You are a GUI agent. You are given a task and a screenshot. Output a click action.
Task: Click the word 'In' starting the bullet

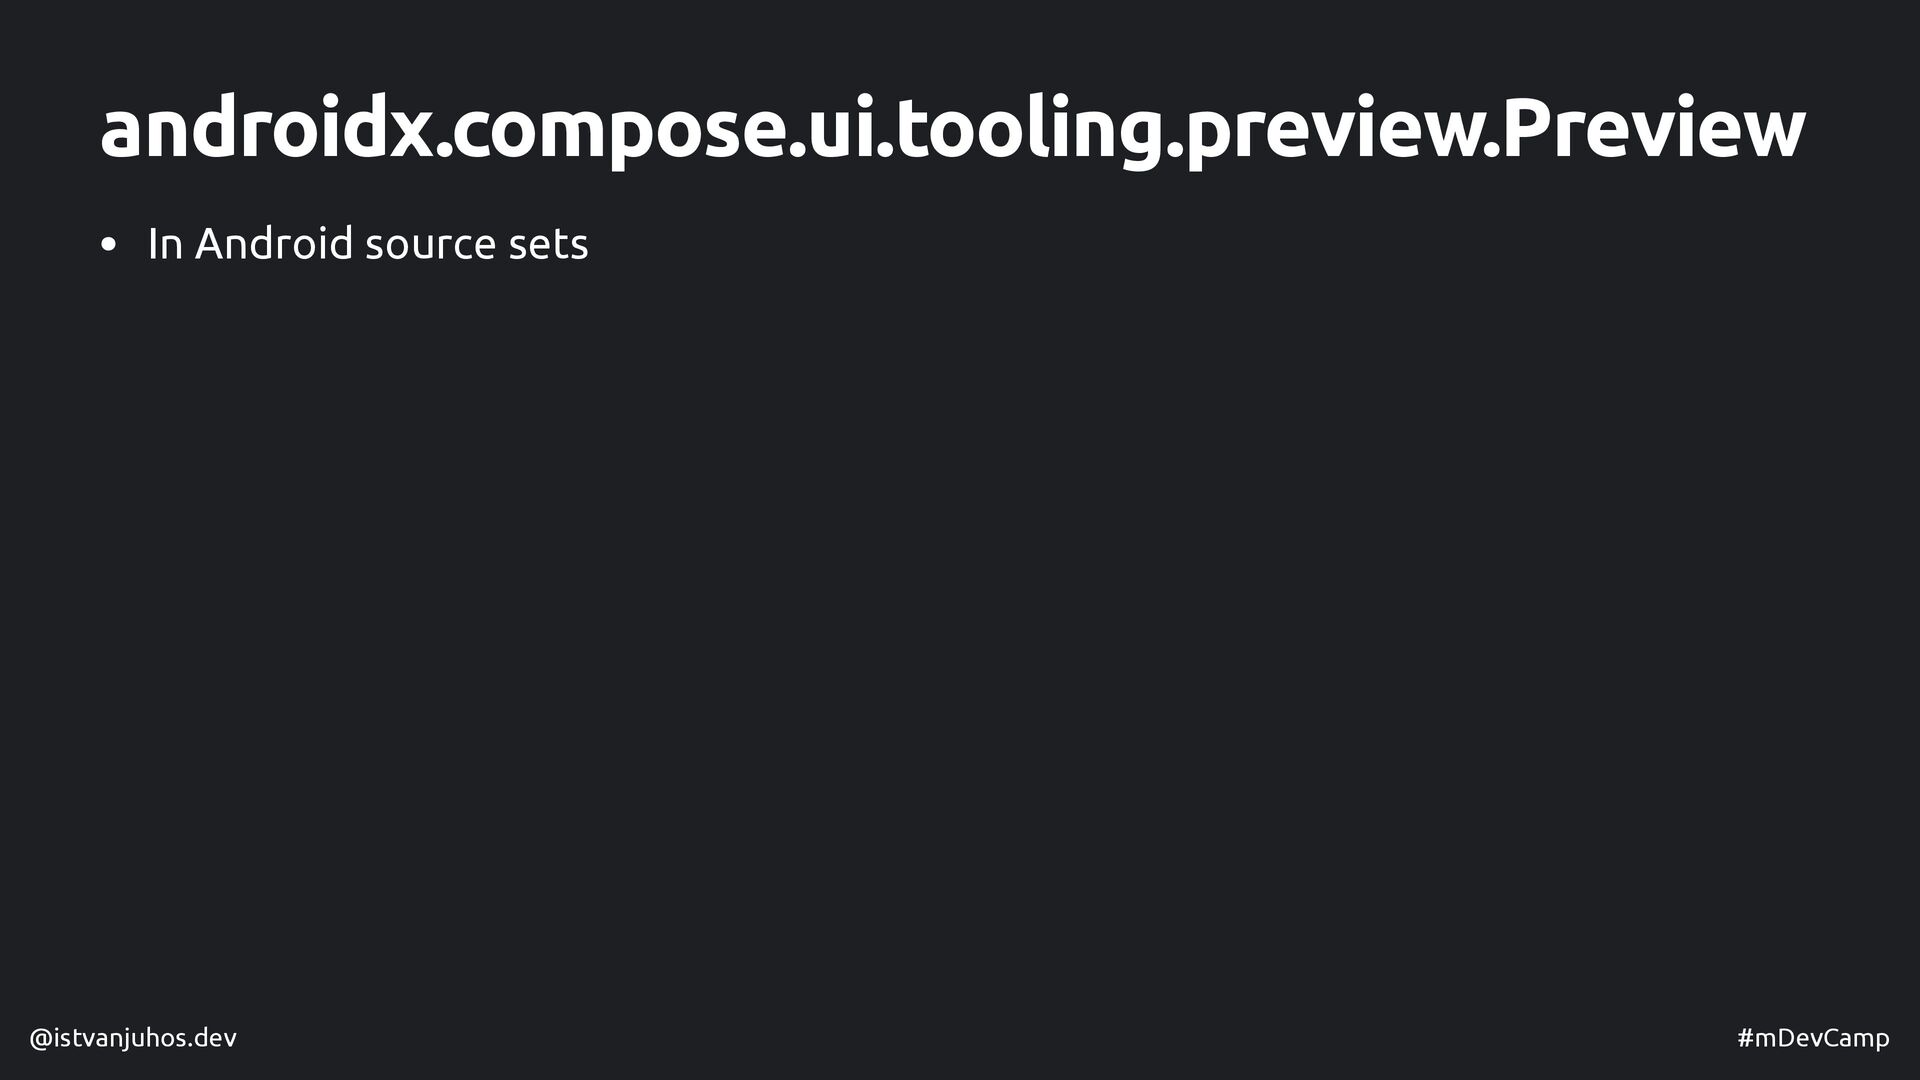(x=165, y=244)
